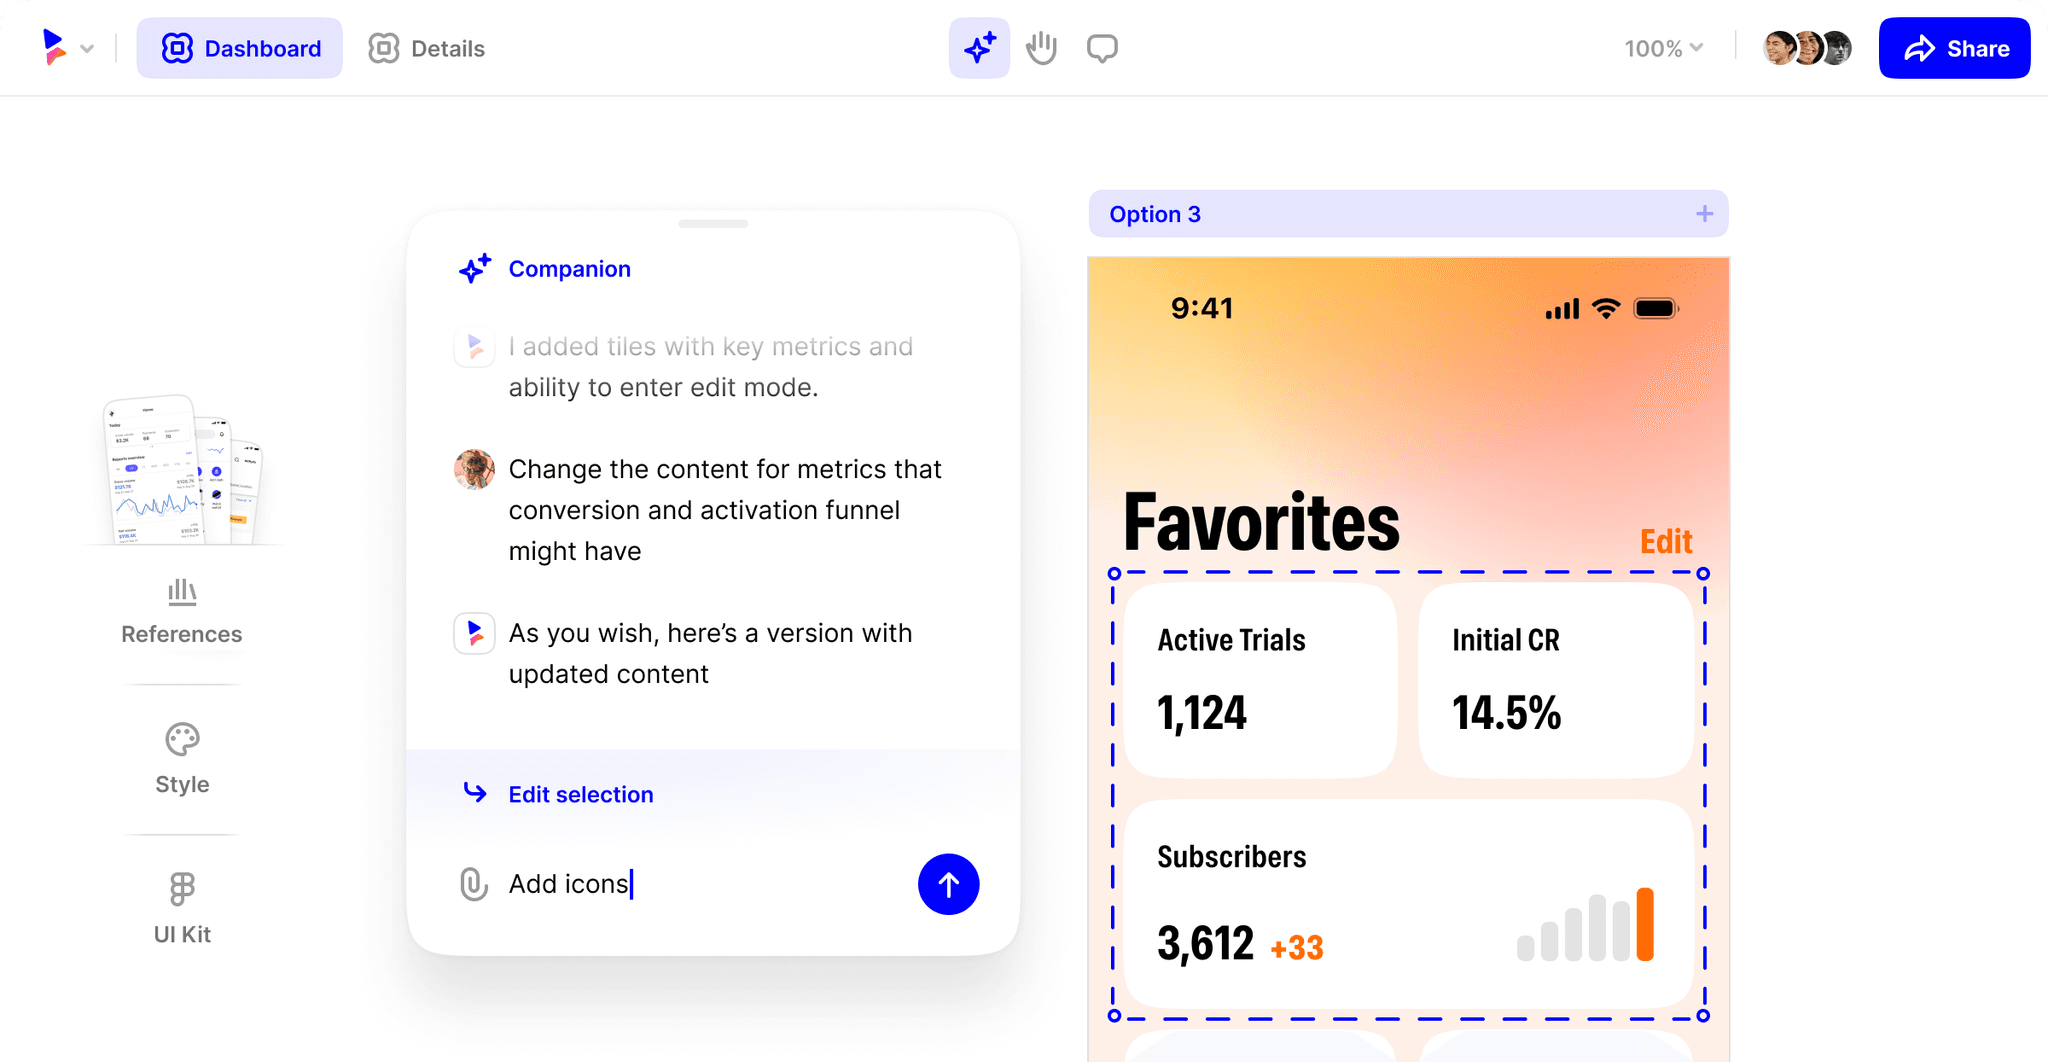Screen dimensions: 2048x1062
Task: Focus the Add icons input field
Action: click(569, 883)
